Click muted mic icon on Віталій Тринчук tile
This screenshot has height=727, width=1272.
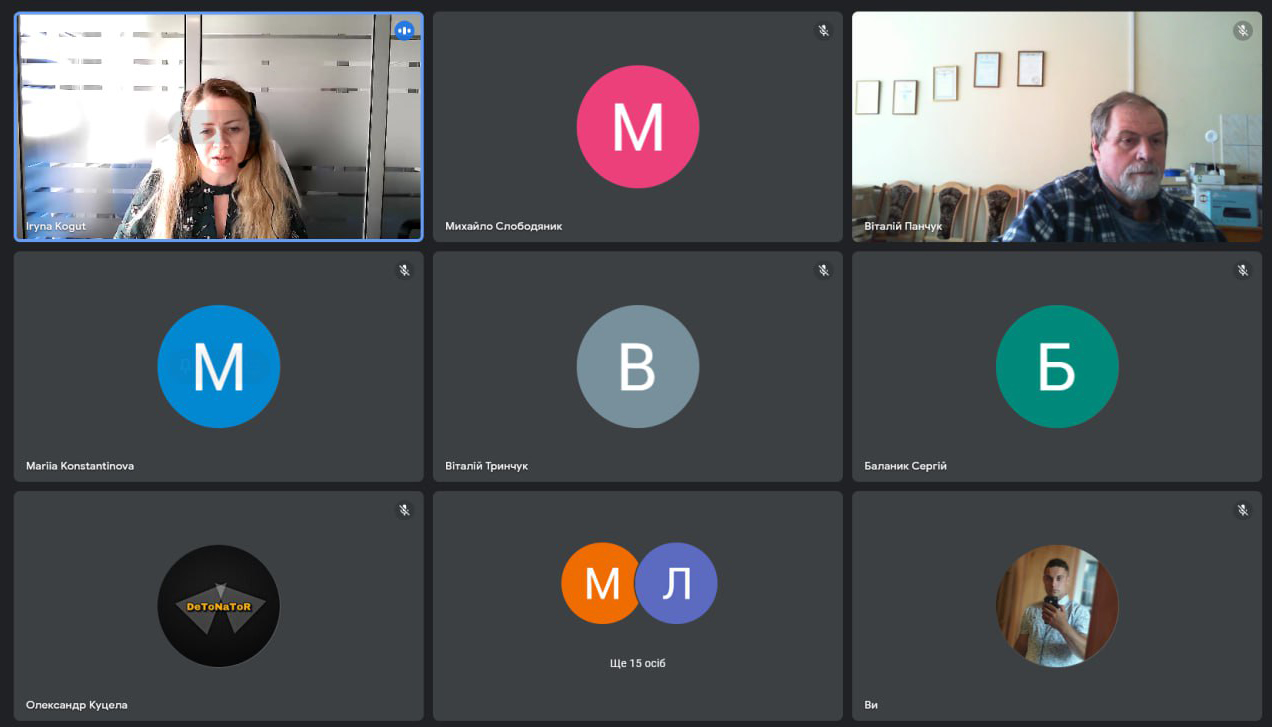pyautogui.click(x=823, y=271)
